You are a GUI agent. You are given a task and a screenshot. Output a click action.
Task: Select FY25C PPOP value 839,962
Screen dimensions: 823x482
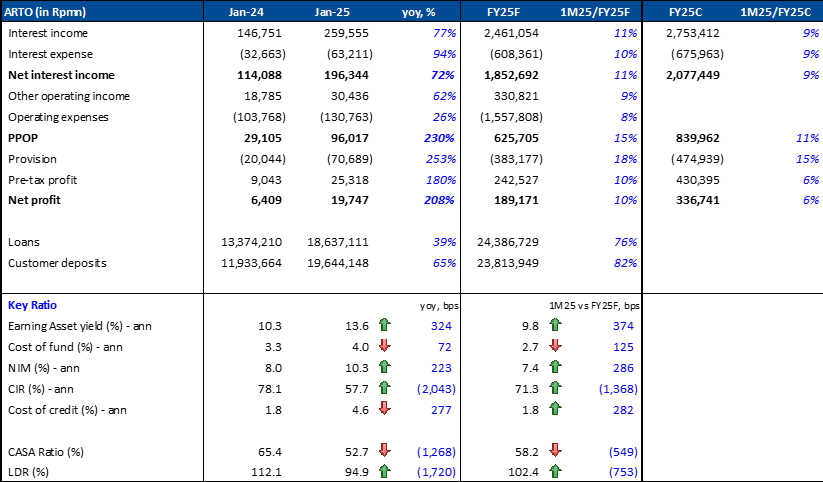tap(698, 138)
